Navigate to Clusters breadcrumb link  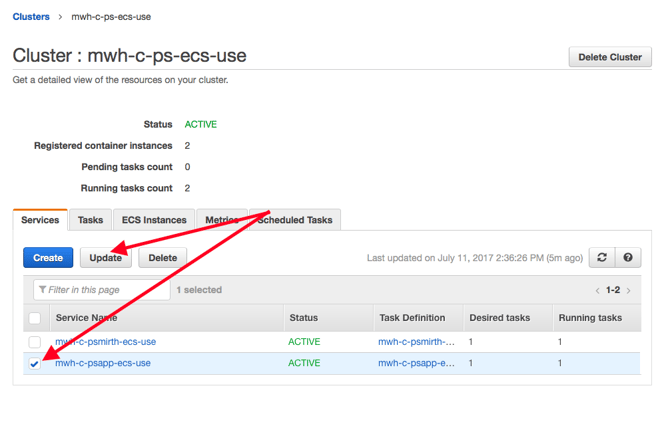click(x=31, y=17)
